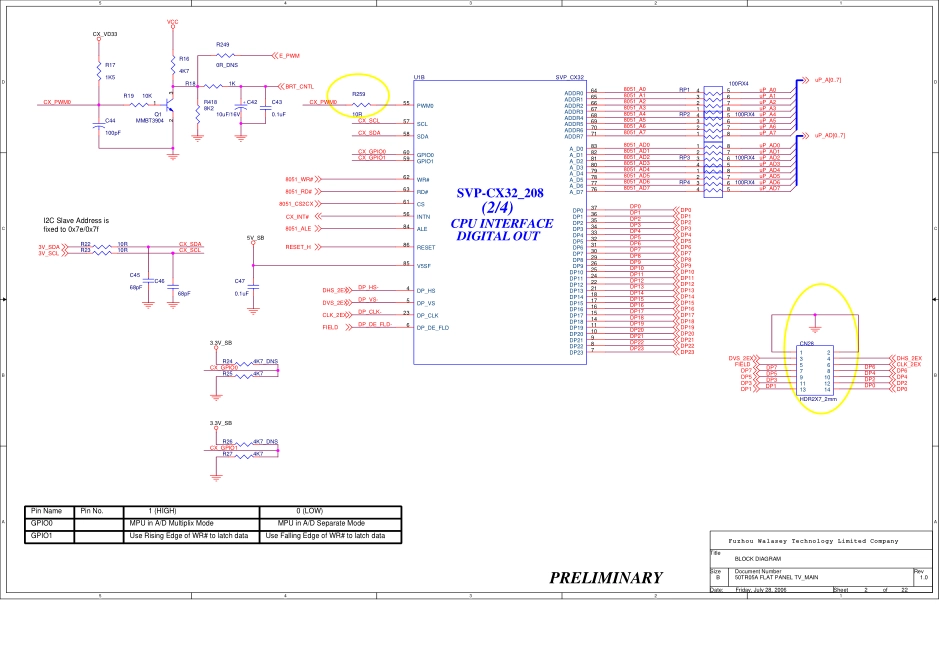The height and width of the screenshot is (672, 950).
Task: Click the "R249" resistor designator
Action: (x=223, y=45)
